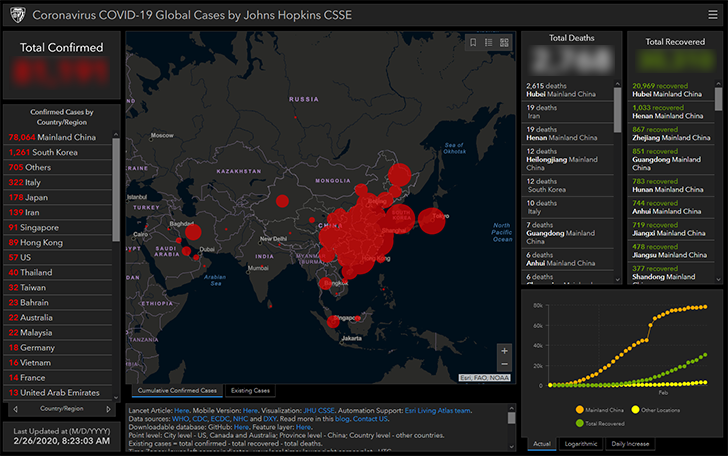
Task: Select 783 recovered Hunan entry
Action: pos(671,185)
